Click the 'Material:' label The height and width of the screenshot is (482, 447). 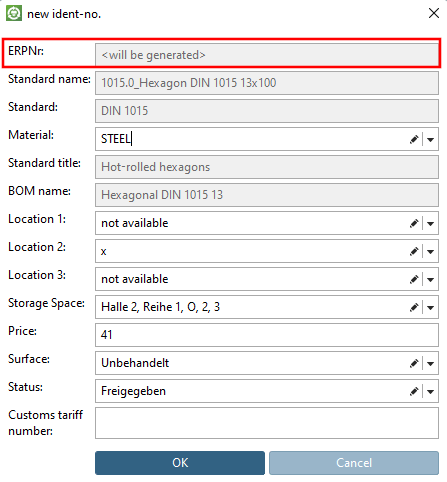31,135
